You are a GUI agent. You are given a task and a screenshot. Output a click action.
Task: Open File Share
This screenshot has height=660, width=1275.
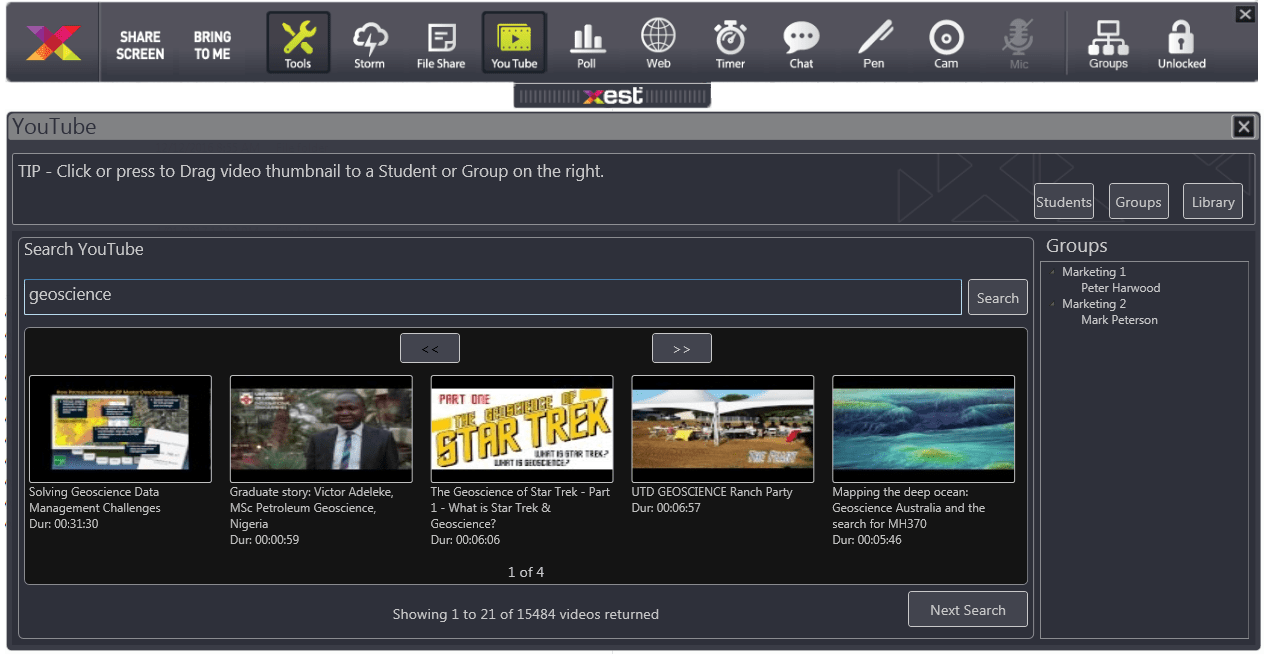coord(441,45)
